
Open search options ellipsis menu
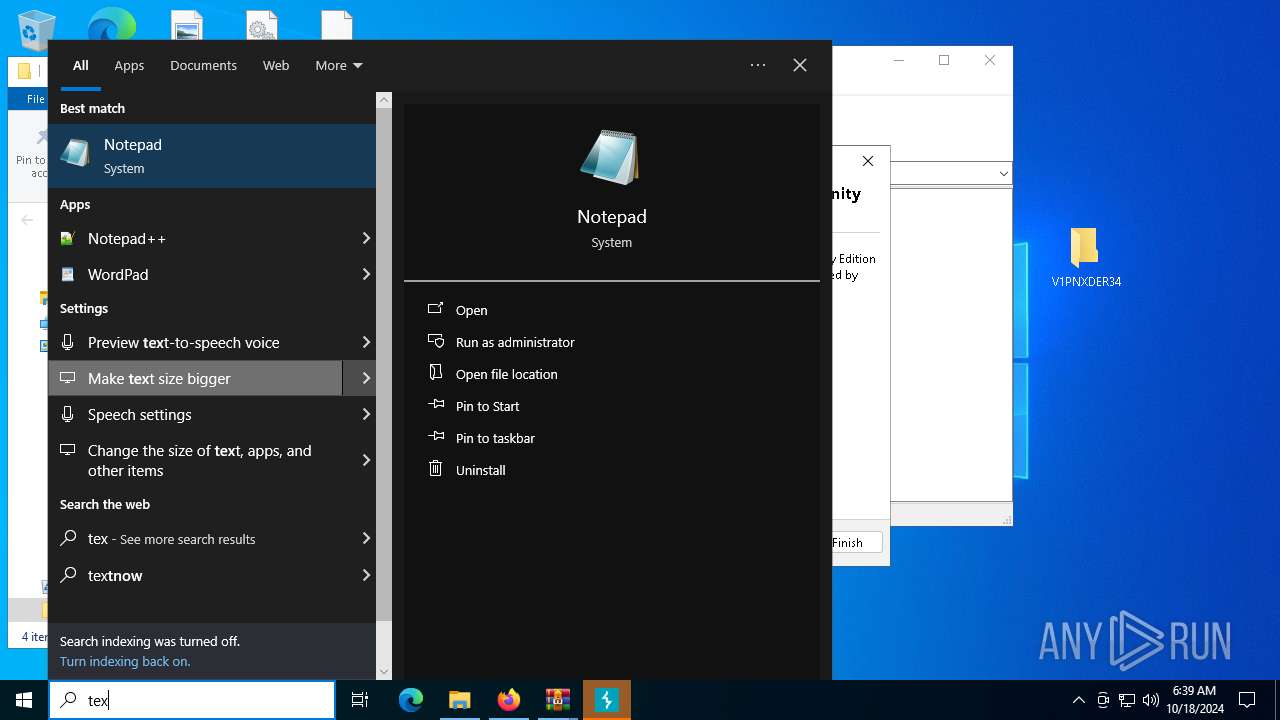click(x=758, y=65)
